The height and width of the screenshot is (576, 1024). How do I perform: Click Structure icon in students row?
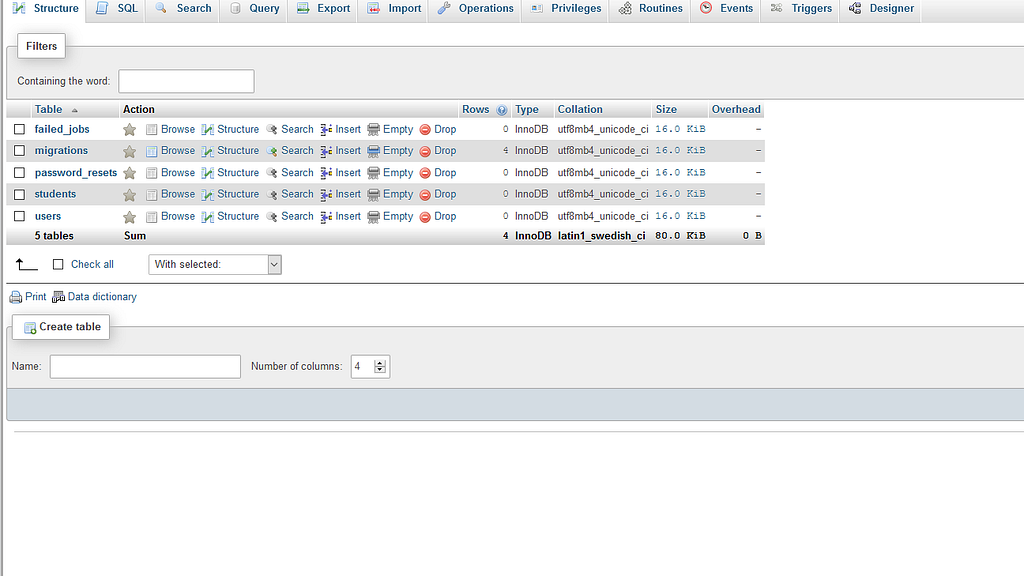tap(208, 195)
